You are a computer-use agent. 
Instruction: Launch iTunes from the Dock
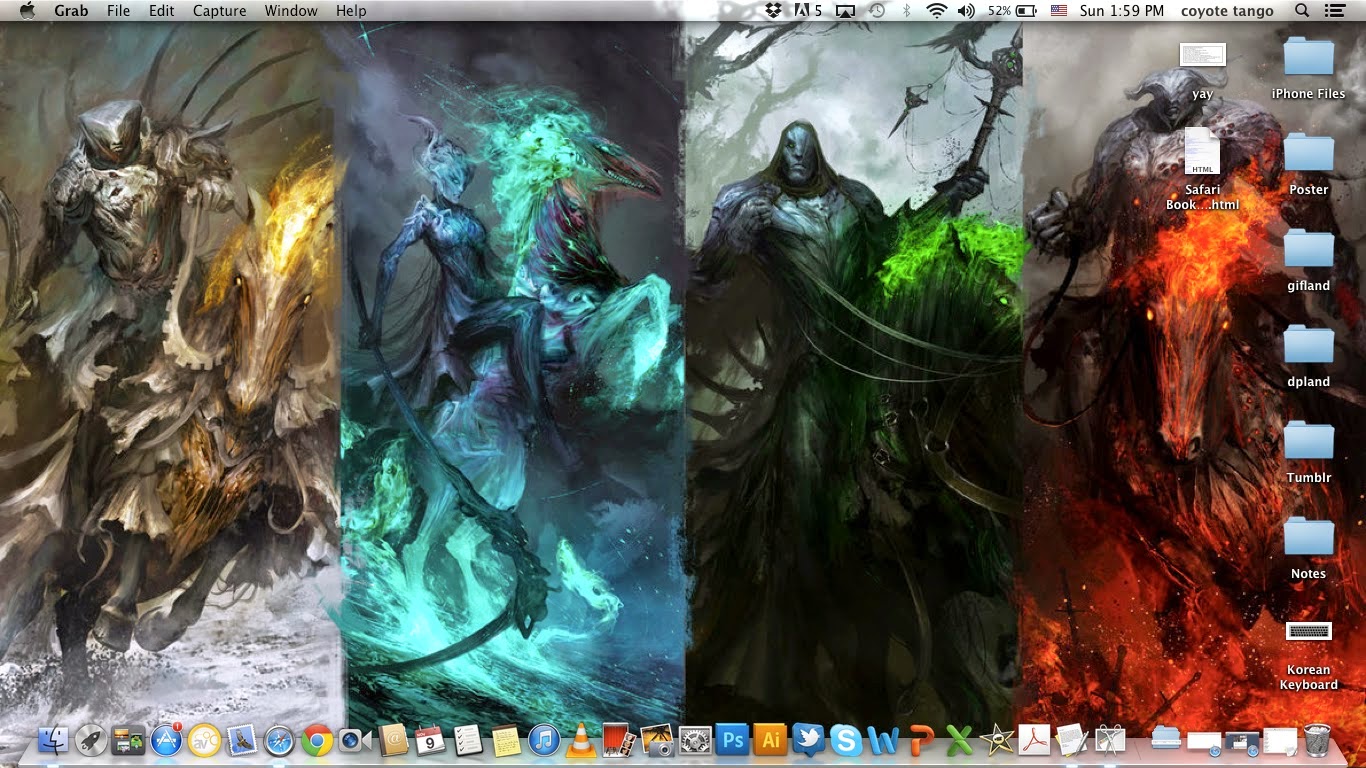[x=543, y=740]
